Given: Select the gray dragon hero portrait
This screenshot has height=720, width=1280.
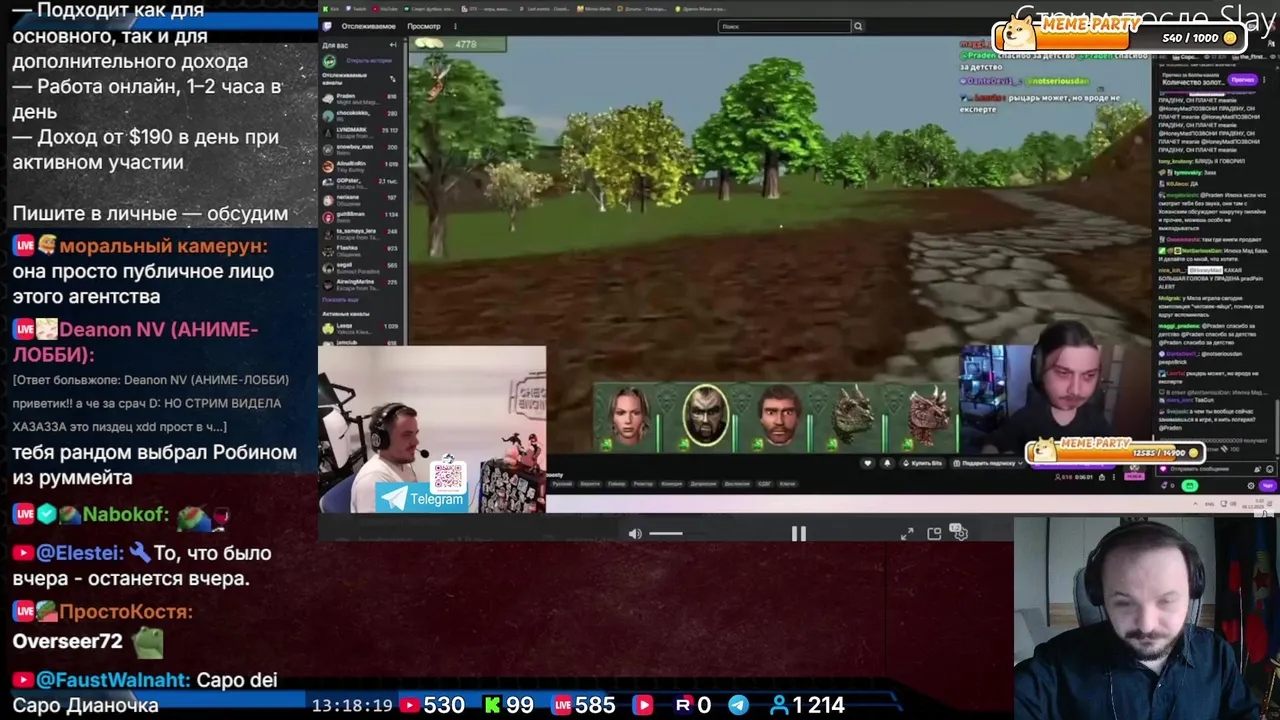Looking at the screenshot, I should (x=853, y=414).
